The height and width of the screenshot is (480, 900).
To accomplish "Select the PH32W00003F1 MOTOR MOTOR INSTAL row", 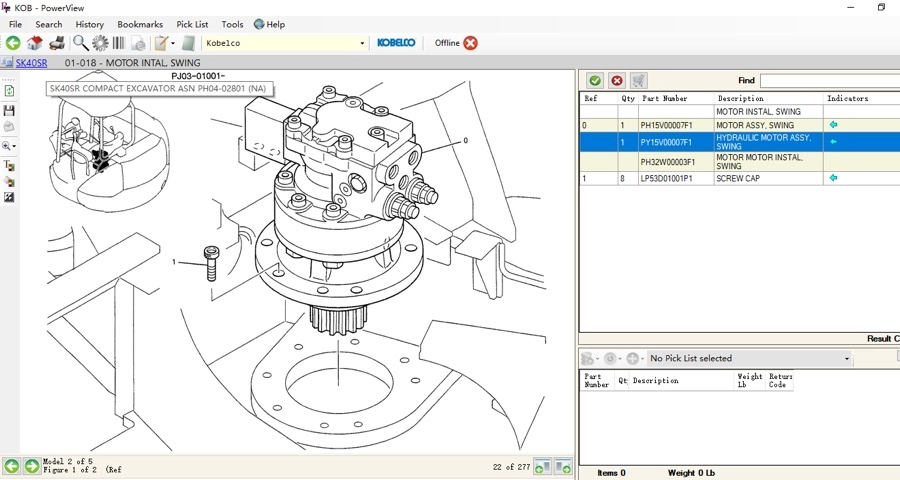I will pyautogui.click(x=740, y=161).
